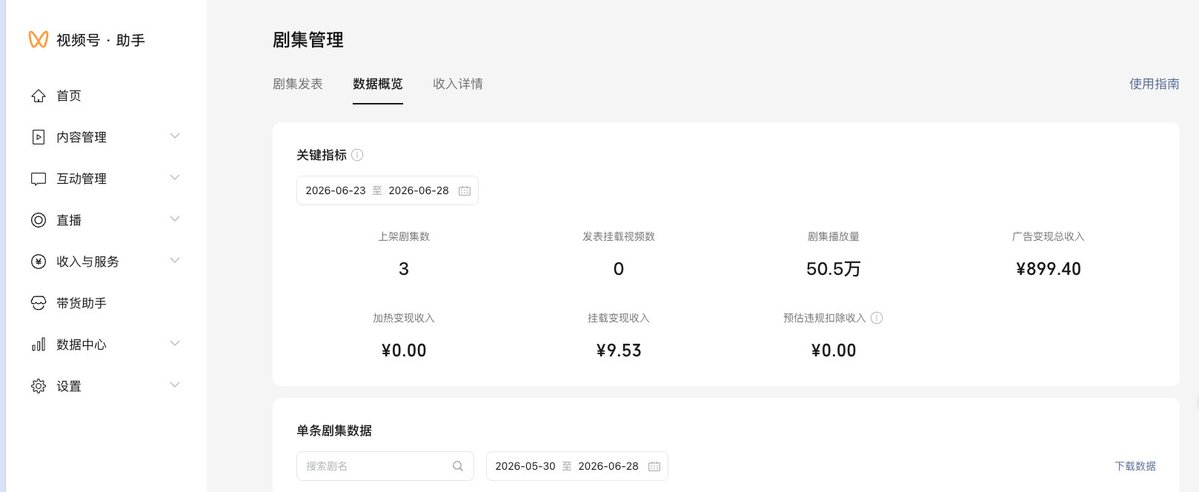Click the 收入与服务 yen icon

pos(38,262)
